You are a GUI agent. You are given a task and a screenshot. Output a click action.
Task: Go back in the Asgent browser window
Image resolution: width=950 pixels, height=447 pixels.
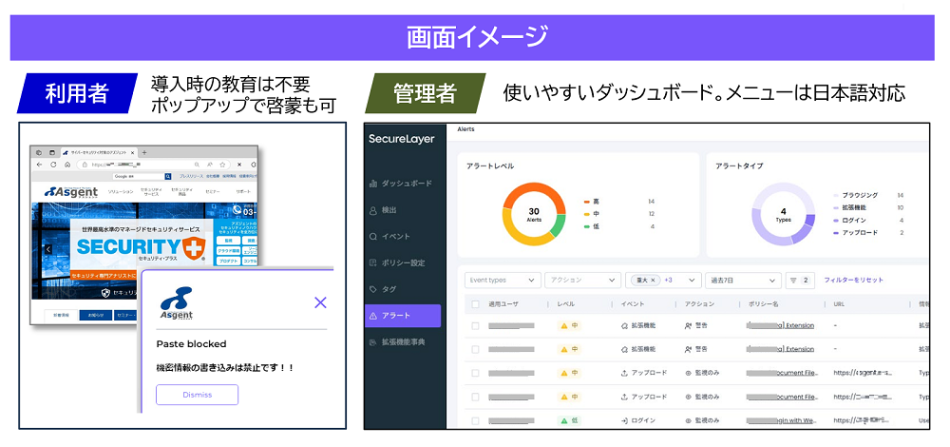[40, 164]
